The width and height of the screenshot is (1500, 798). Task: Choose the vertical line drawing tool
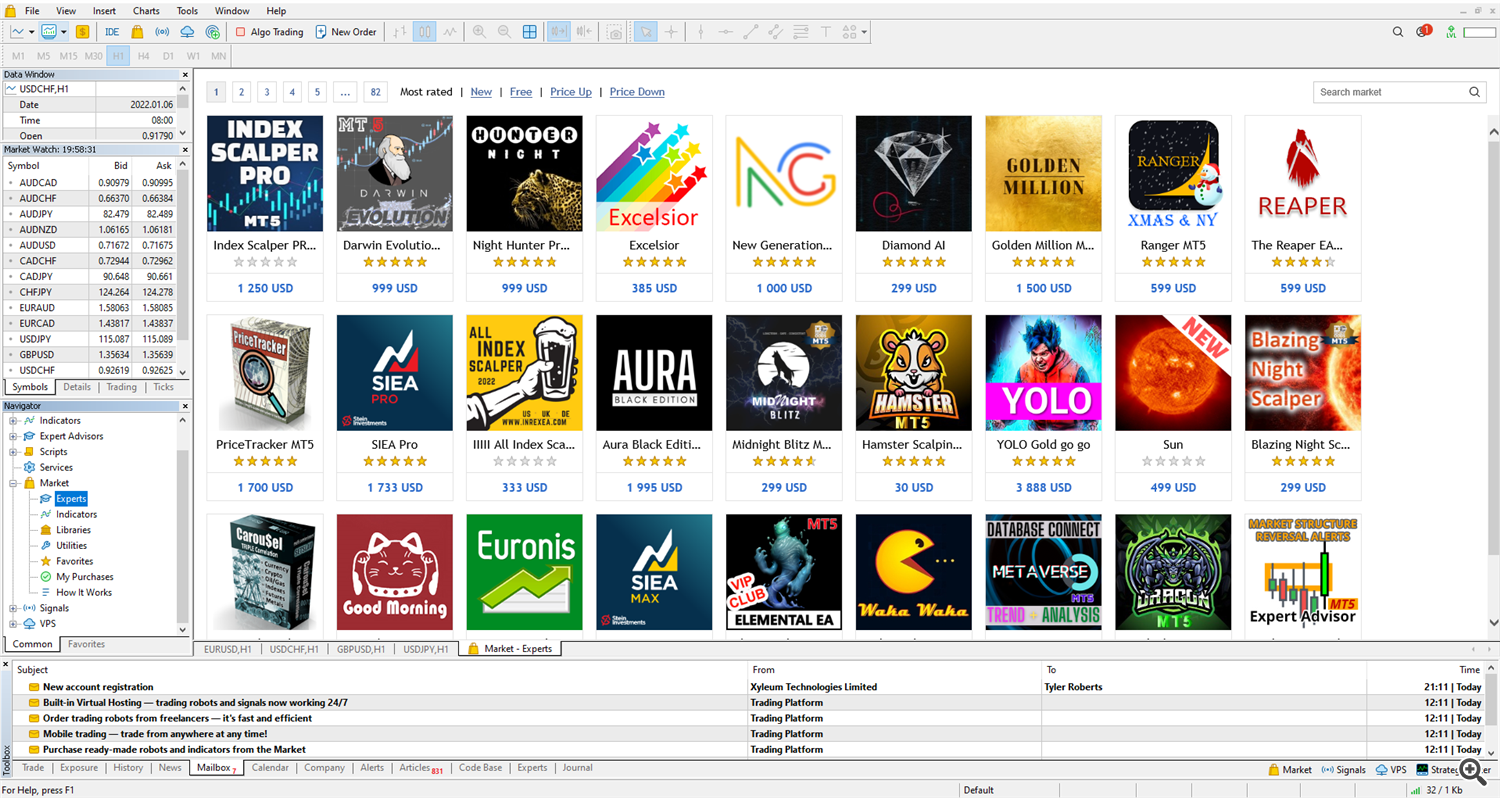point(700,32)
